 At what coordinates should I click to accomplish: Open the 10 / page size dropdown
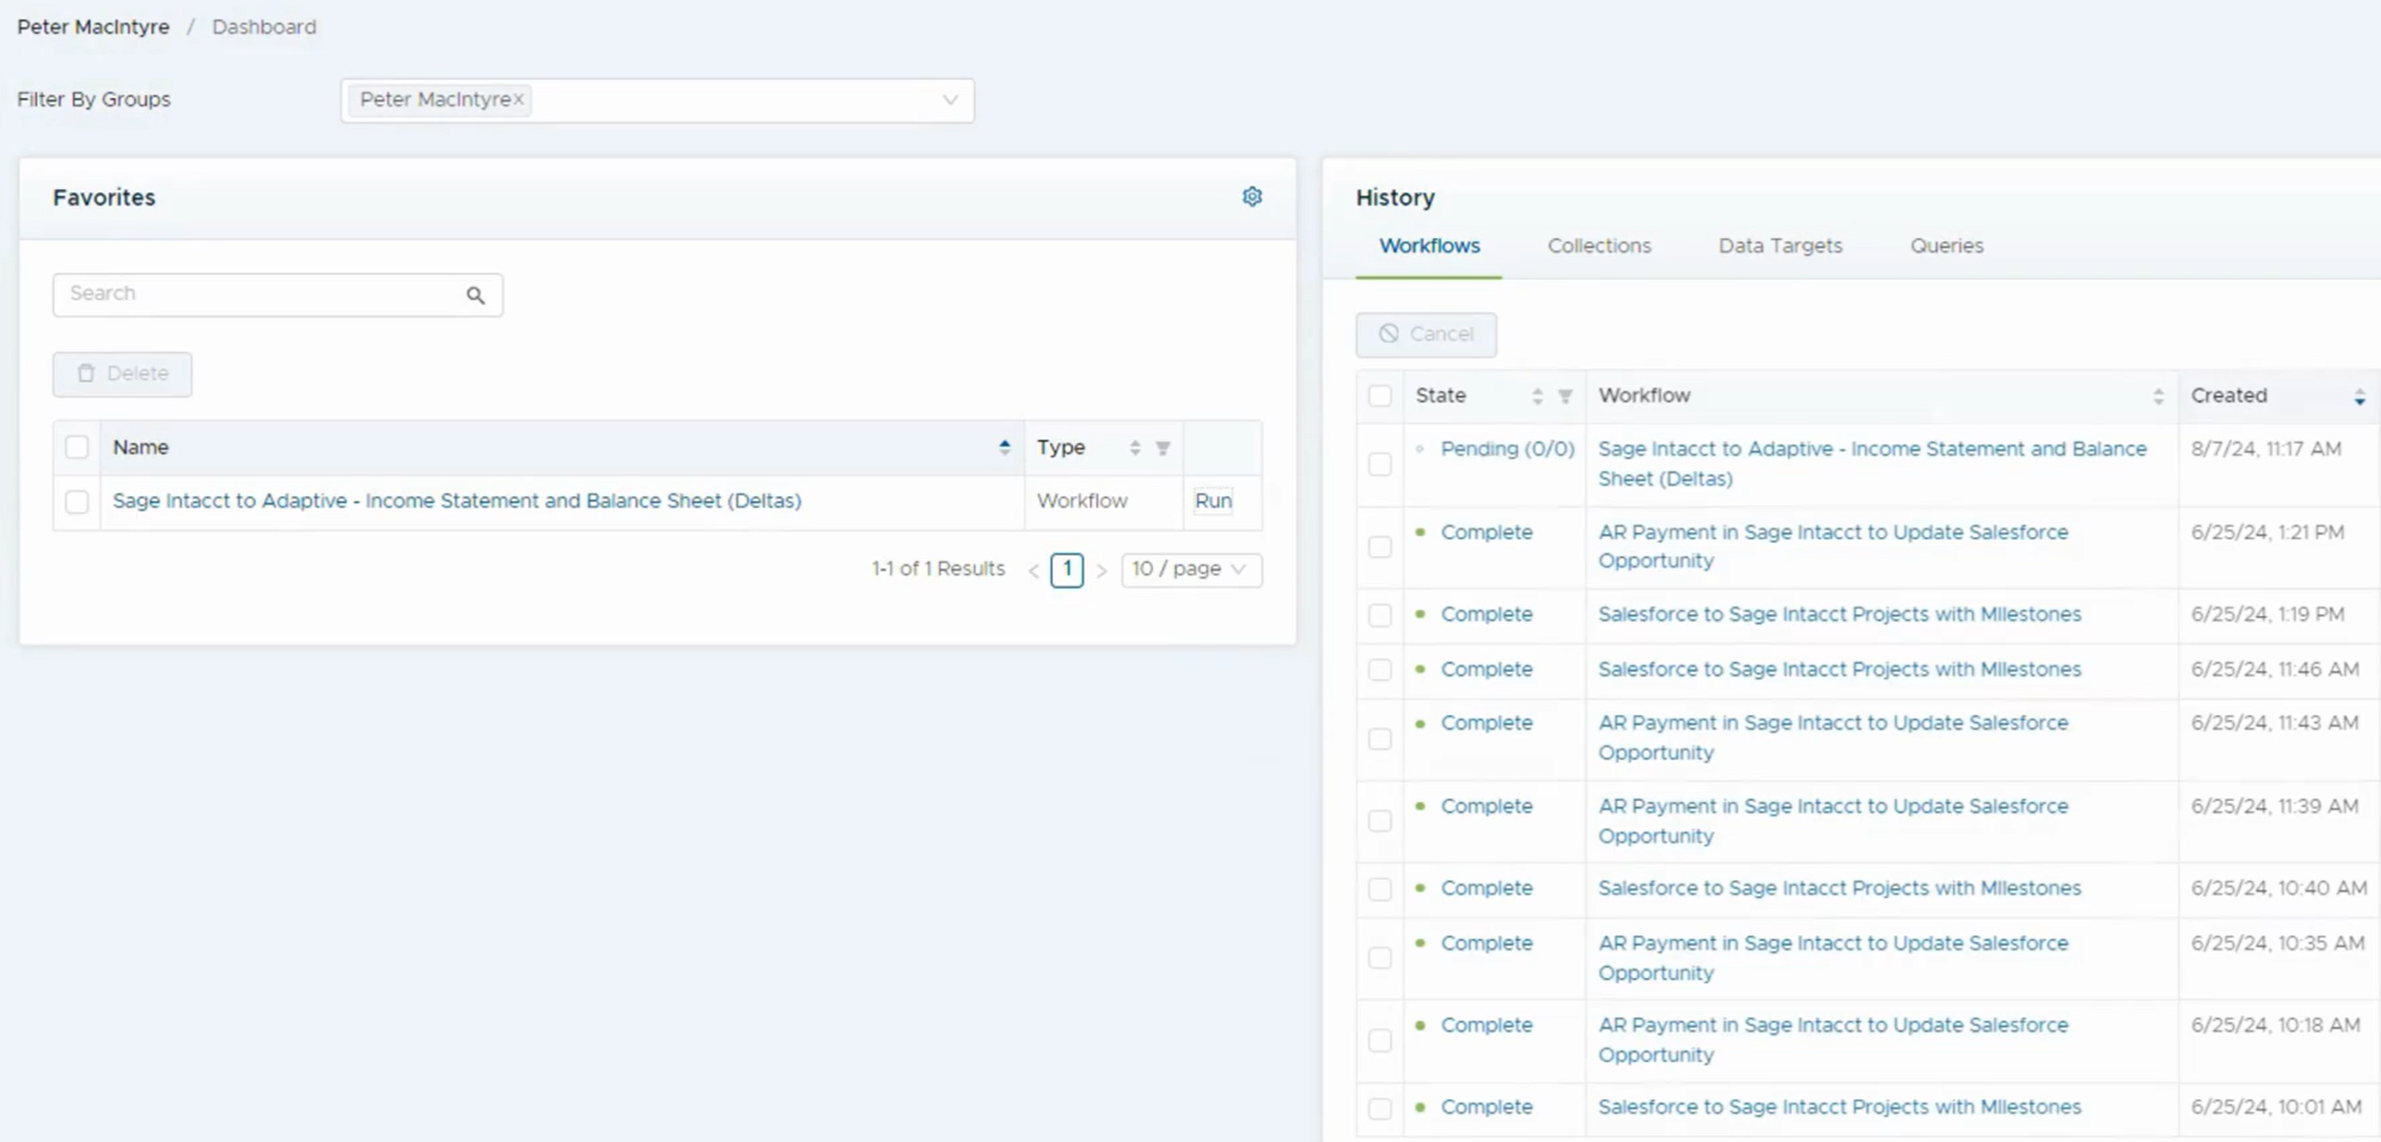coord(1190,569)
